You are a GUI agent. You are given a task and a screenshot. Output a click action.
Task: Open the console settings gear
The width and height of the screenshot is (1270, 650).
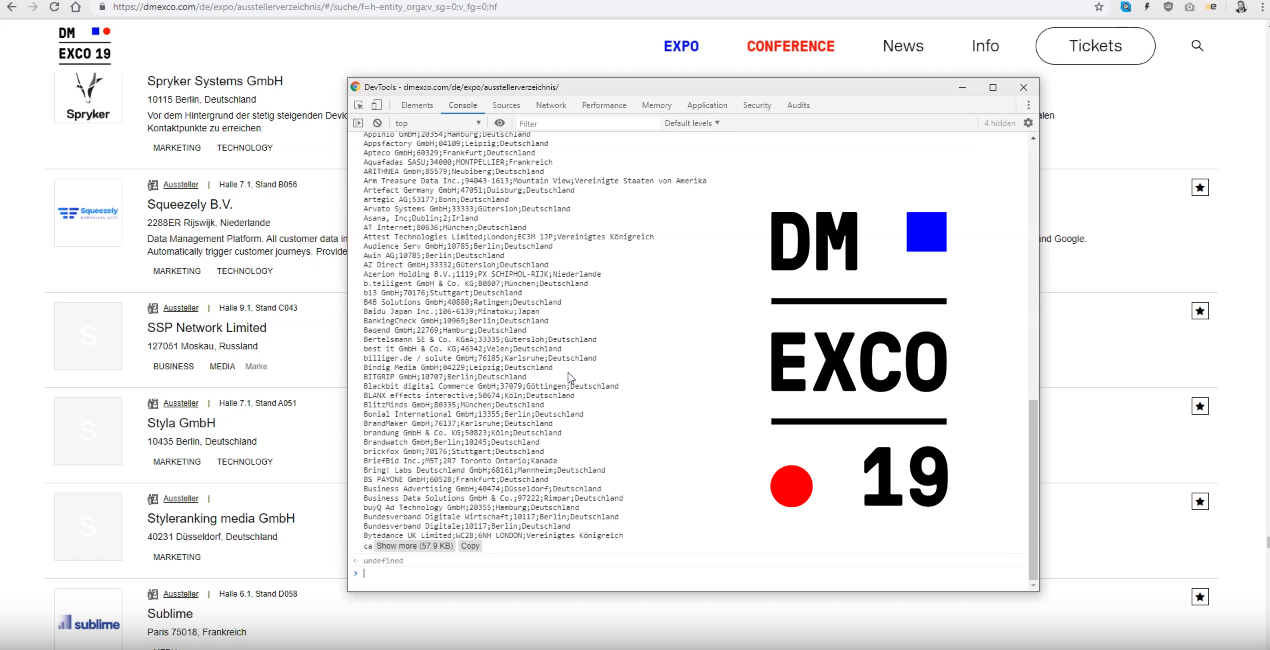click(x=1028, y=123)
